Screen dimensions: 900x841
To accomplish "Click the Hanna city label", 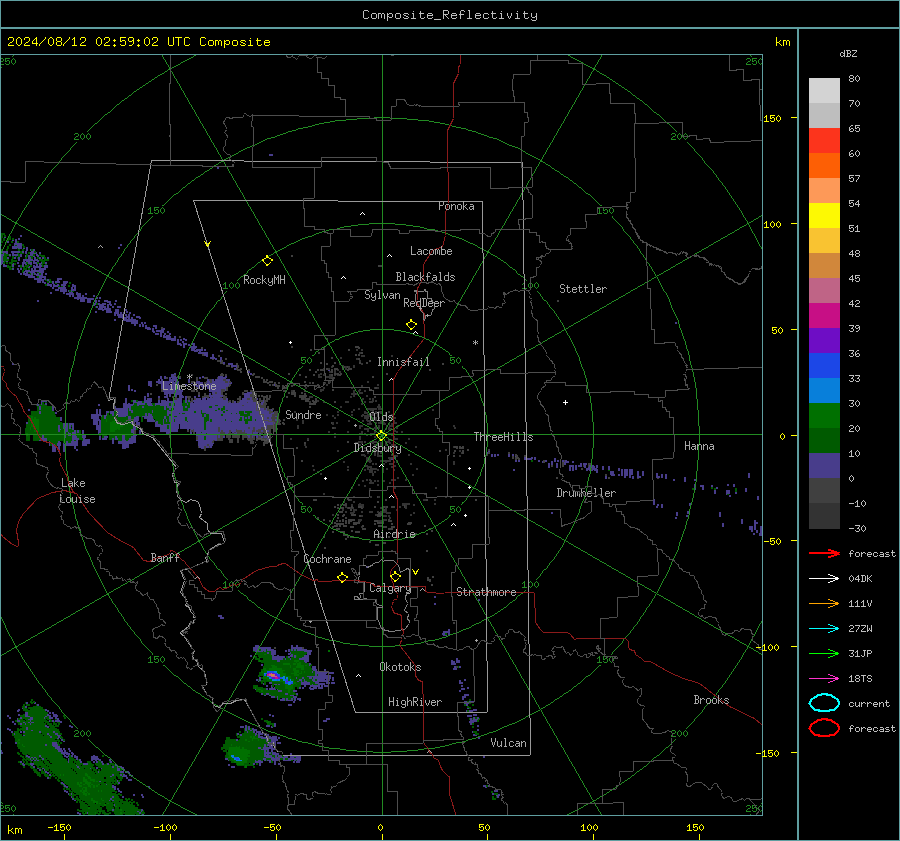I will [x=699, y=446].
